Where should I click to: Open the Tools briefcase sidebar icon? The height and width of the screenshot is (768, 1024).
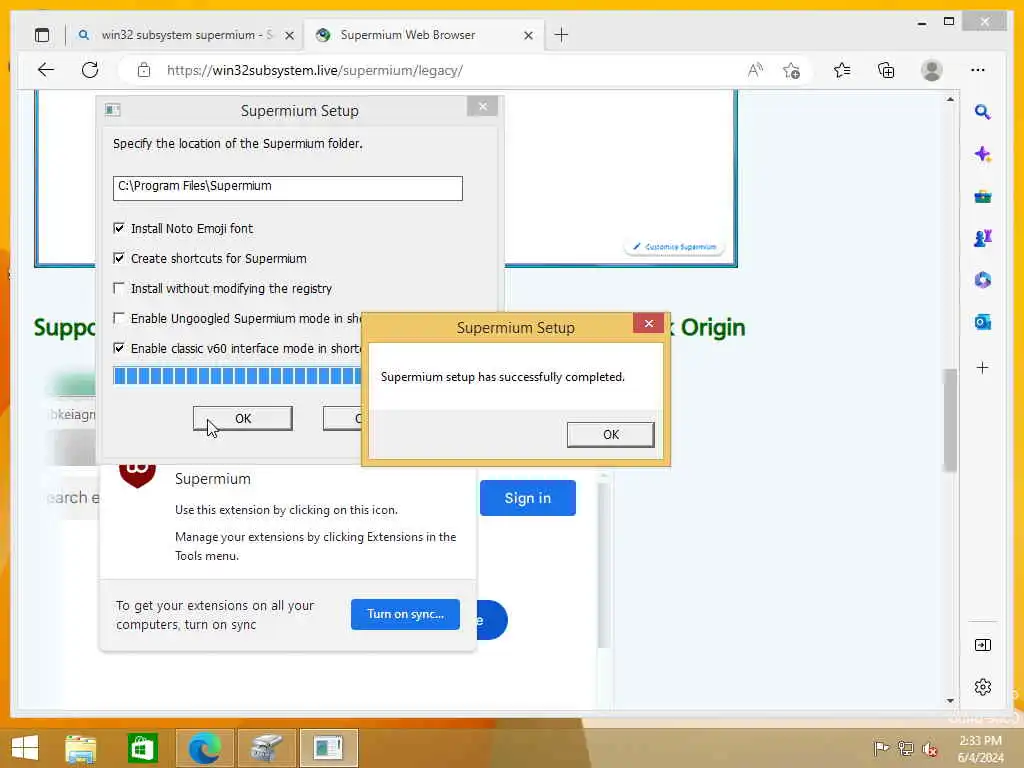tap(983, 197)
